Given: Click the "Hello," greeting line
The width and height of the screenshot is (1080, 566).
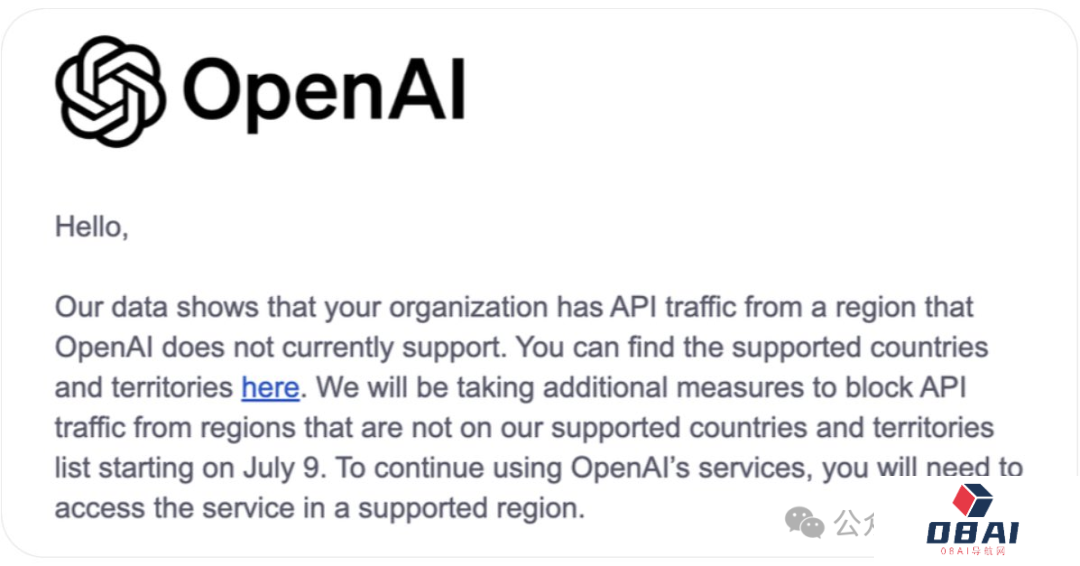Looking at the screenshot, I should tap(92, 227).
